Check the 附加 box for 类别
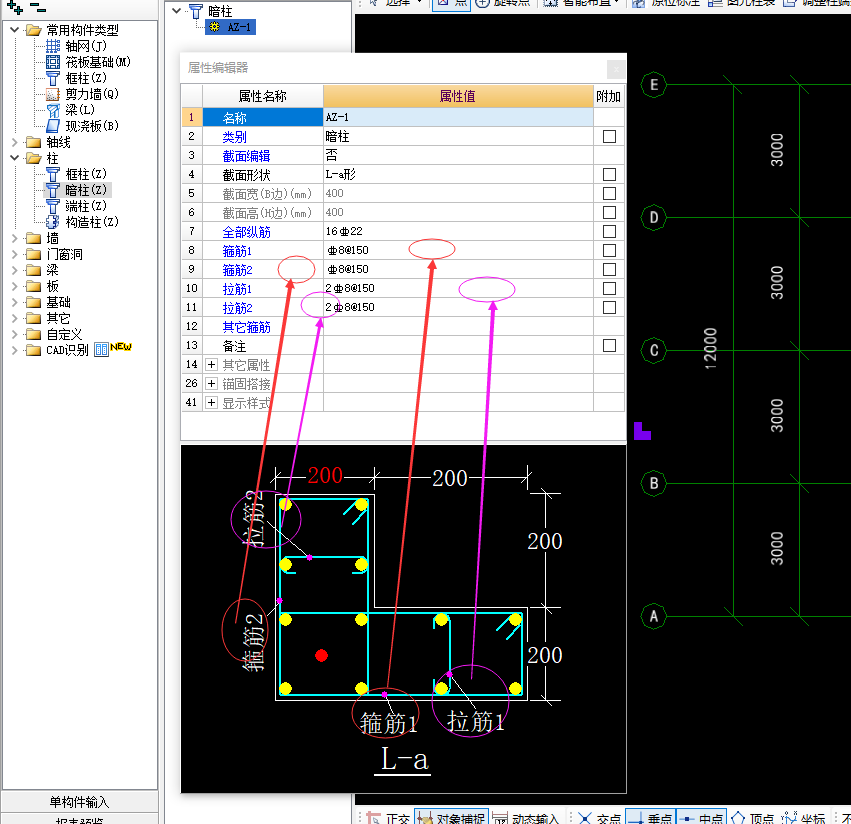Screen dimensions: 851x824 coord(609,136)
